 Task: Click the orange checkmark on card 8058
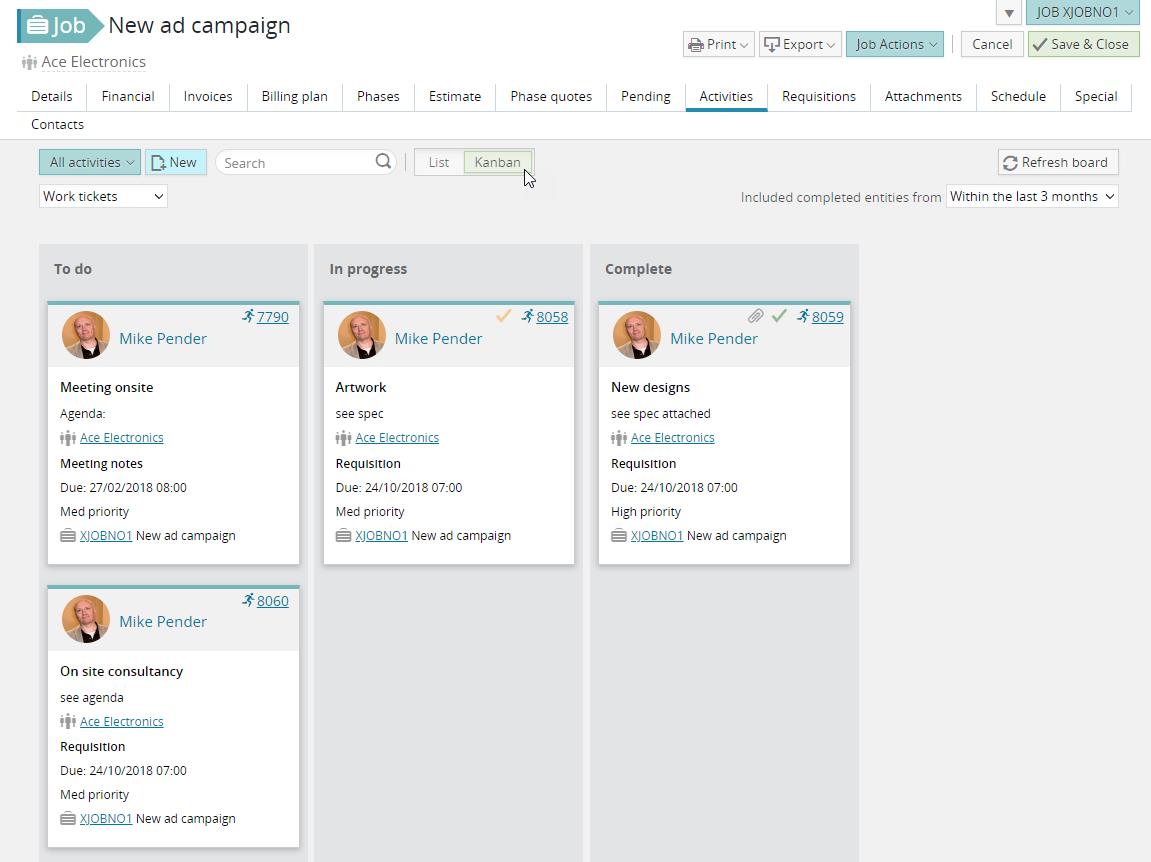503,316
